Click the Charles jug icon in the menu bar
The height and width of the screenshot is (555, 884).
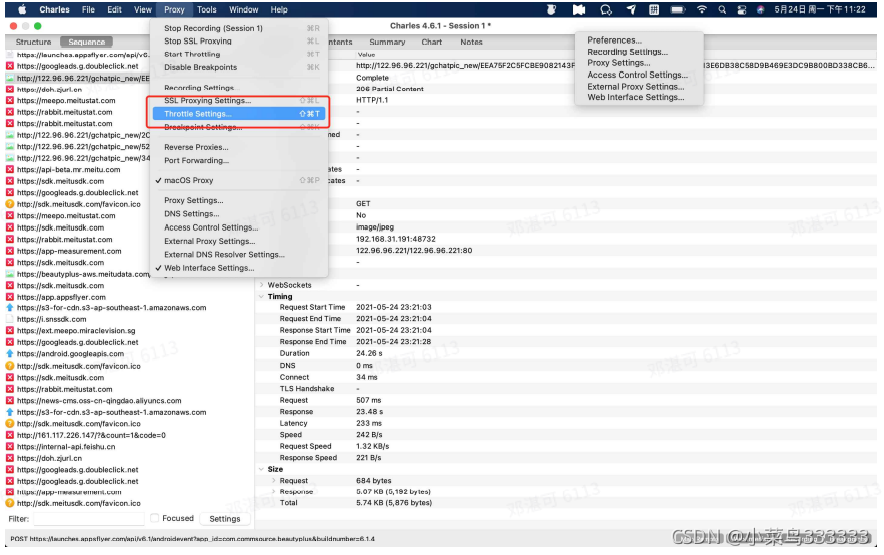point(551,10)
